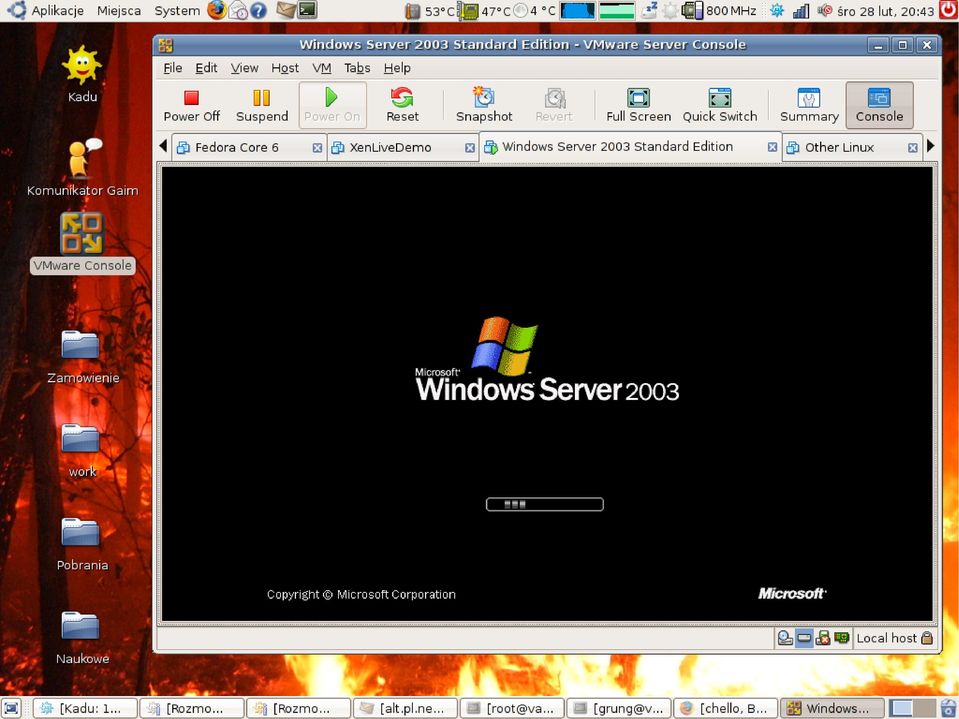Open the VM menu

point(322,68)
